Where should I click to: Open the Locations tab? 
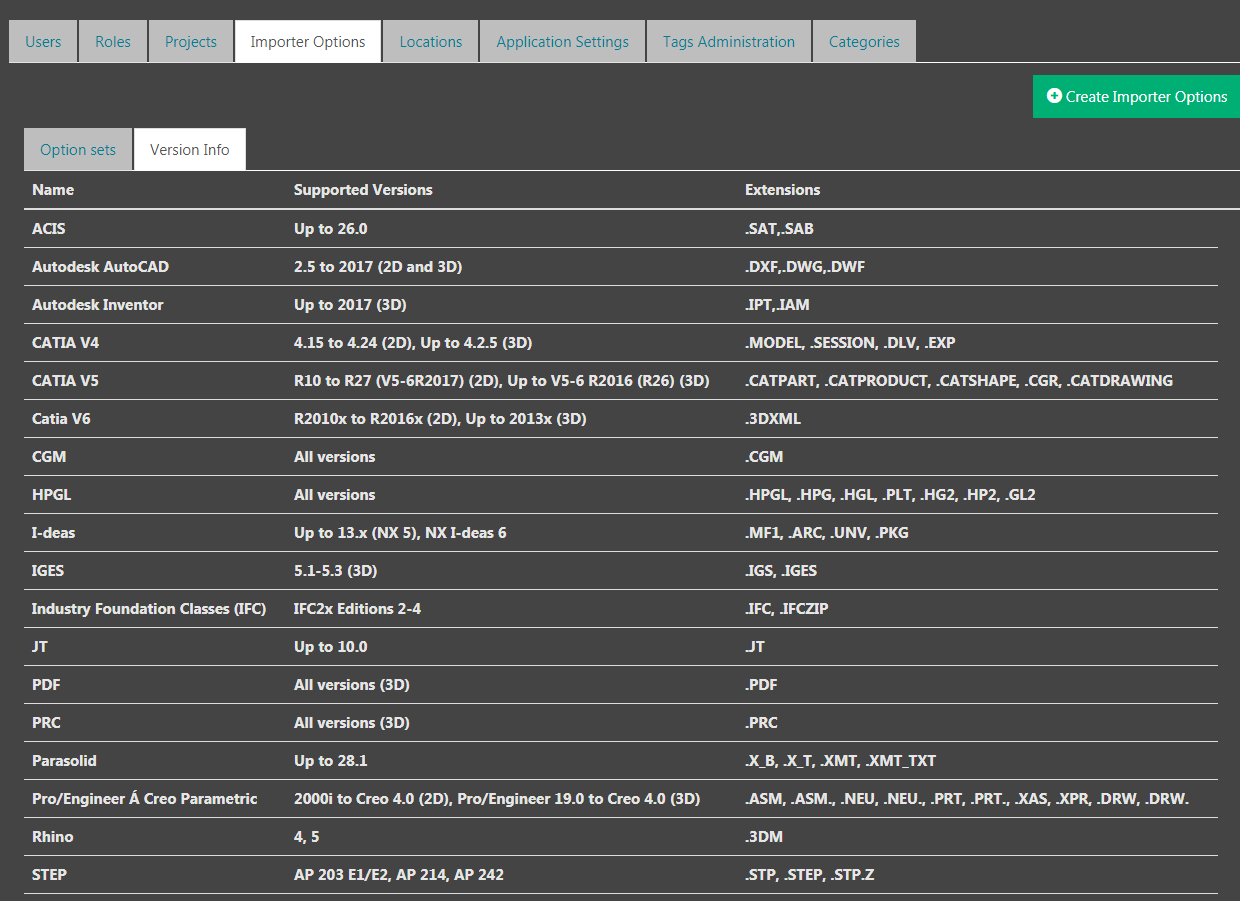pos(431,42)
